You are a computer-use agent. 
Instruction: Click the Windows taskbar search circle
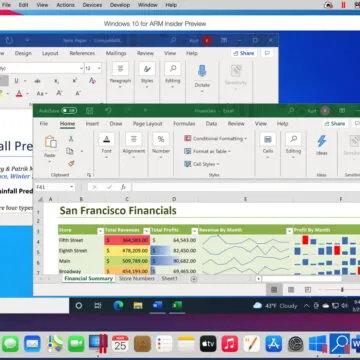(x=79, y=305)
